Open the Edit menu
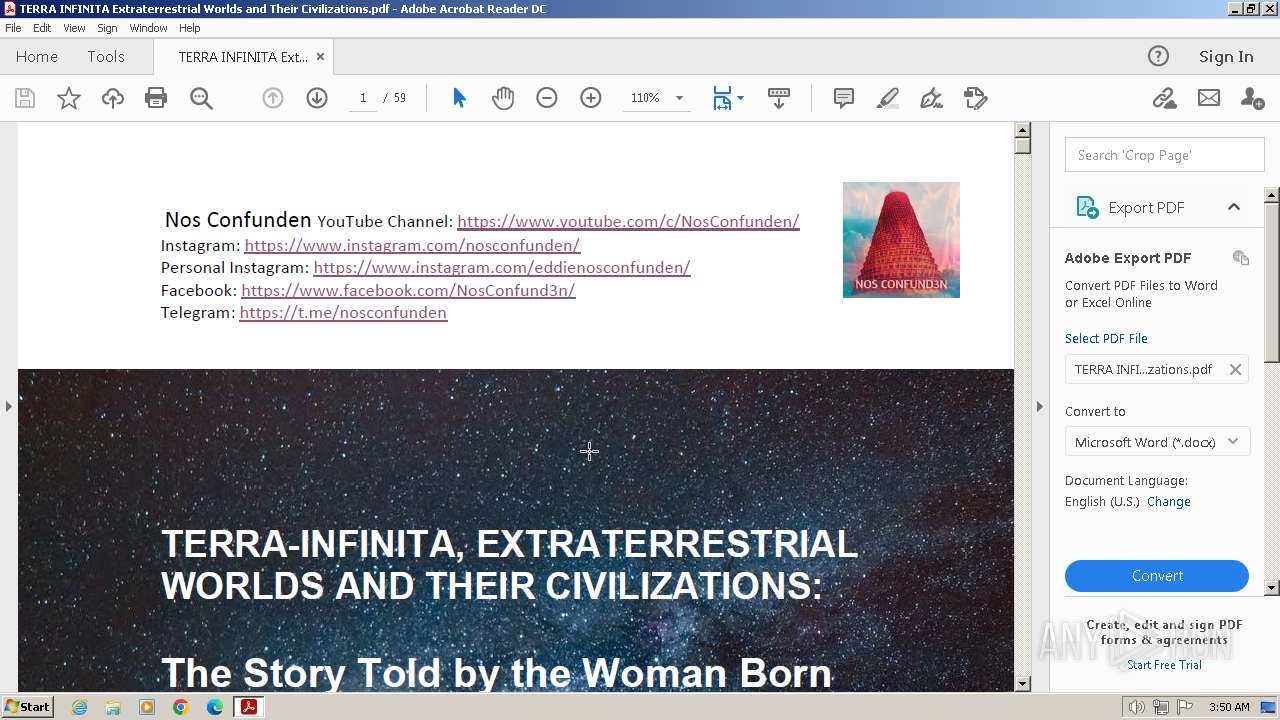The image size is (1280, 720). [x=42, y=28]
